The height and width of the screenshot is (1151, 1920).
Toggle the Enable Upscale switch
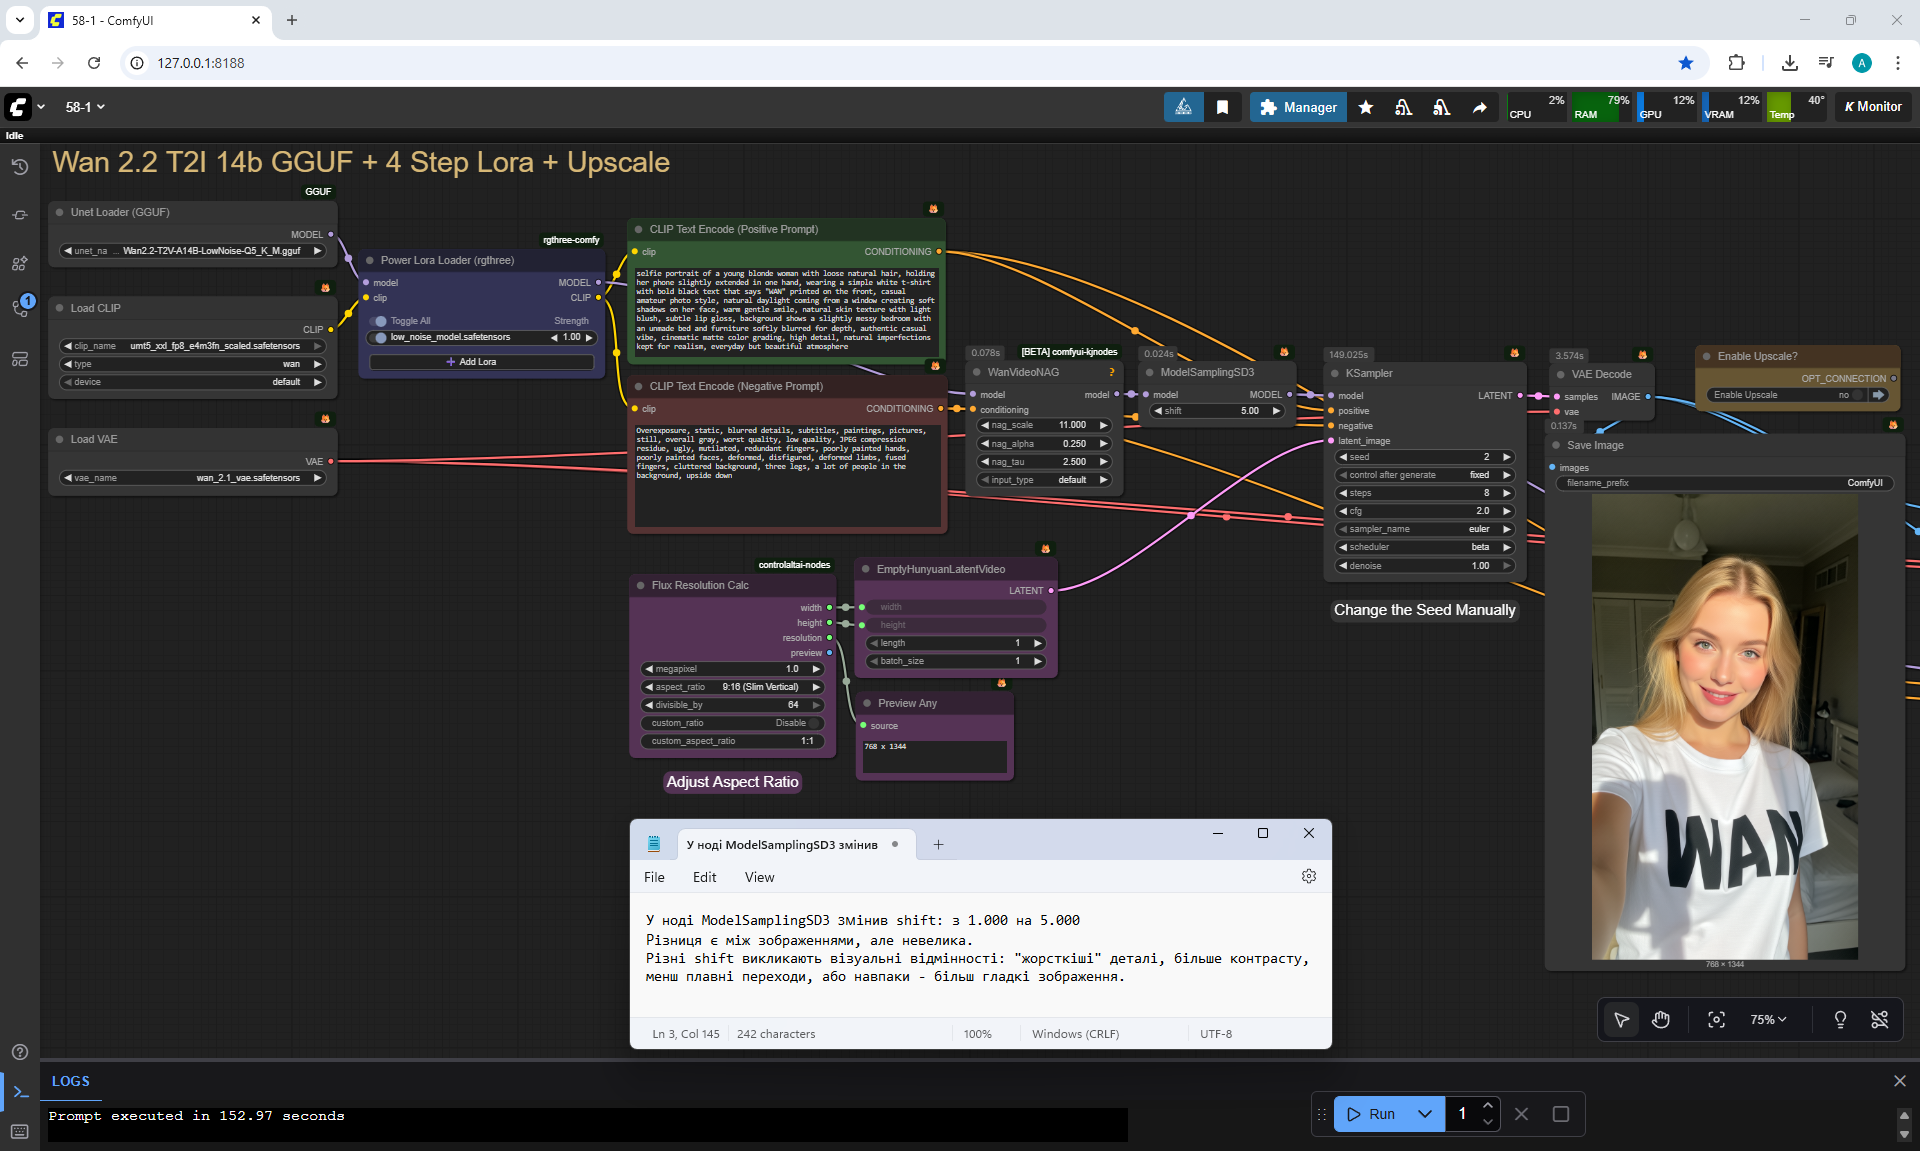pyautogui.click(x=1858, y=395)
